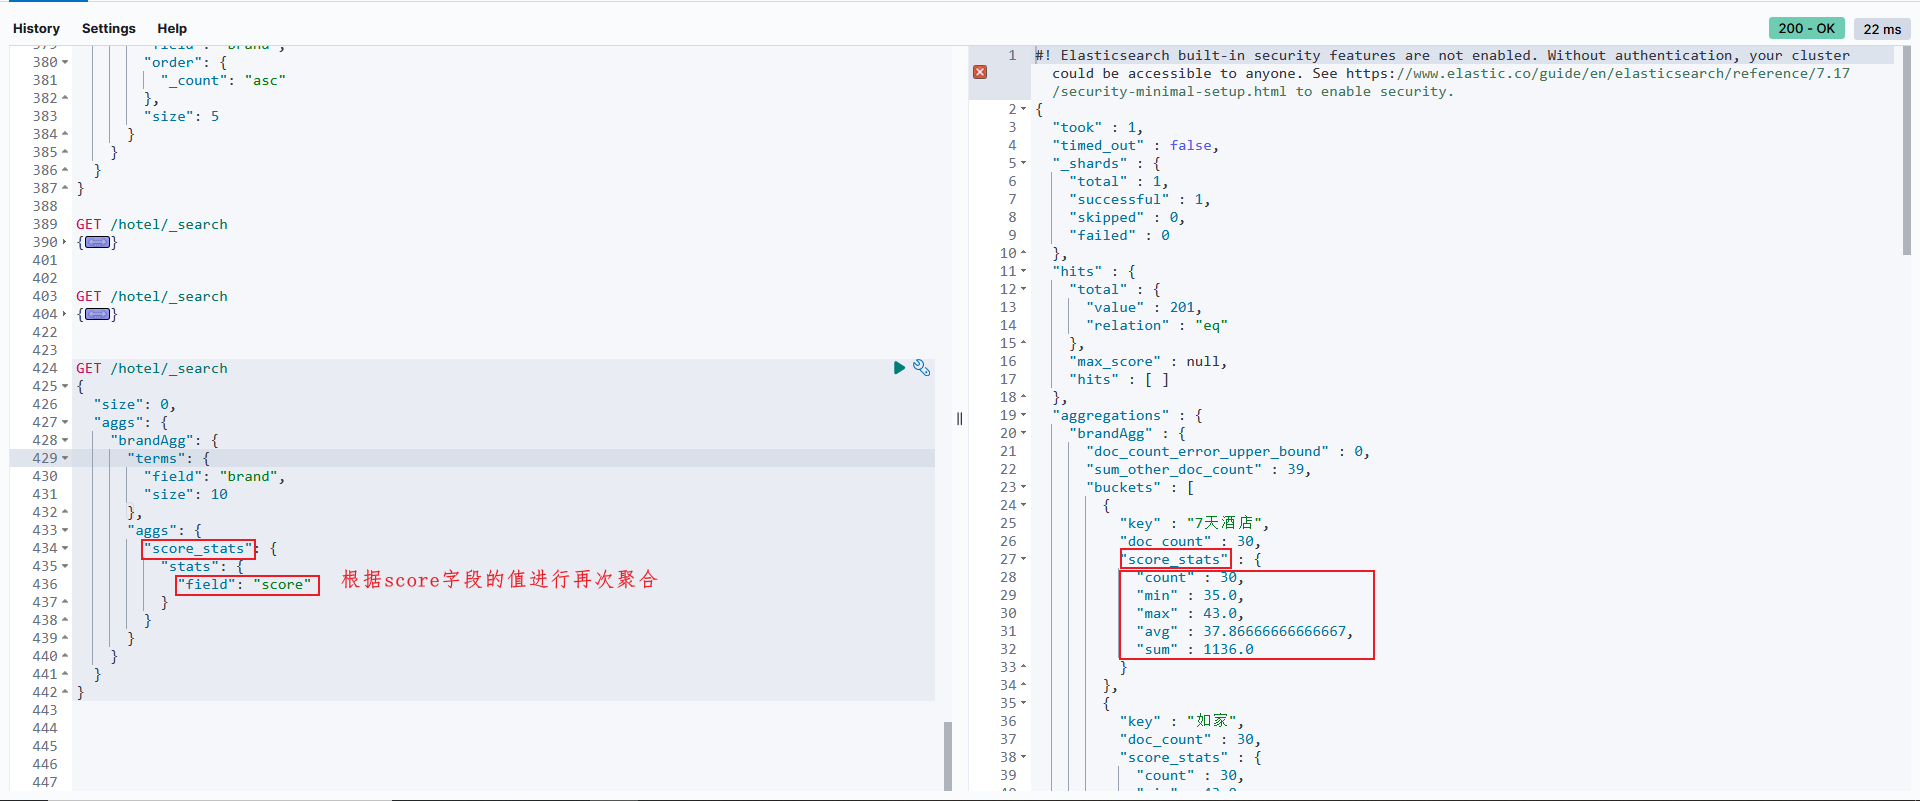Click the security warning text on output line 1

pos(1443,73)
